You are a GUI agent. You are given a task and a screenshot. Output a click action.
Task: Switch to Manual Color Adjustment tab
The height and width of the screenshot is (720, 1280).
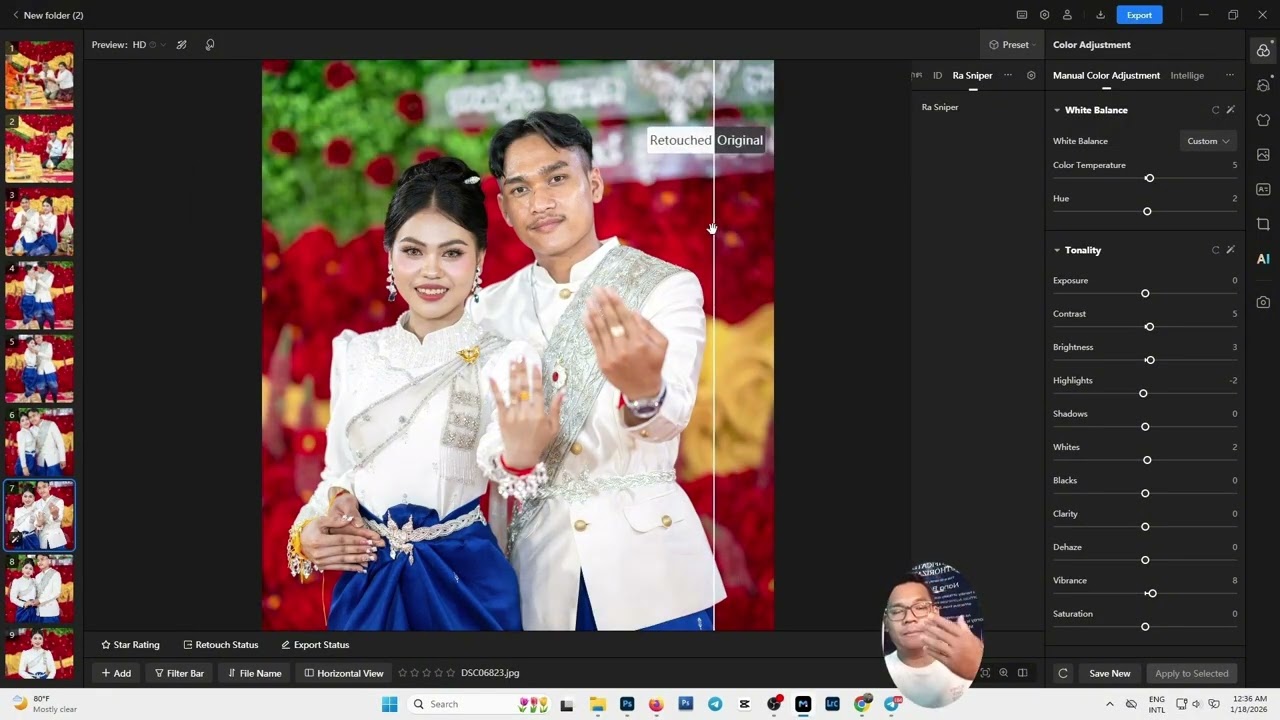[1106, 75]
